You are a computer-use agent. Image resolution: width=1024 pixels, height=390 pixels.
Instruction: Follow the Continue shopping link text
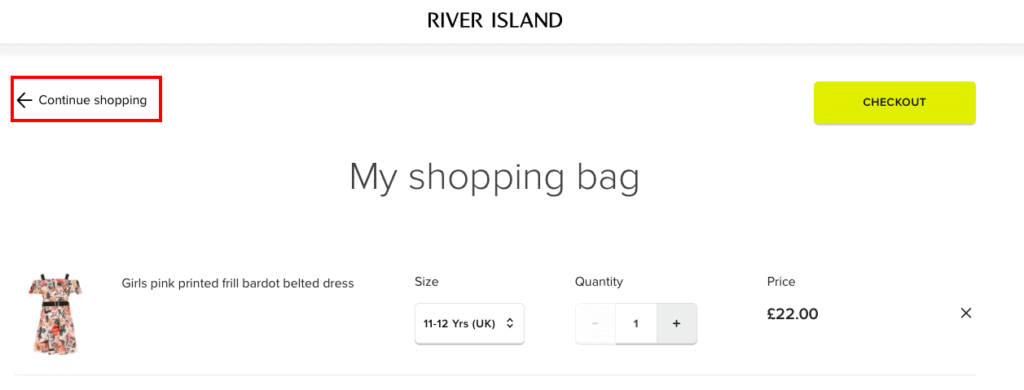coord(93,100)
